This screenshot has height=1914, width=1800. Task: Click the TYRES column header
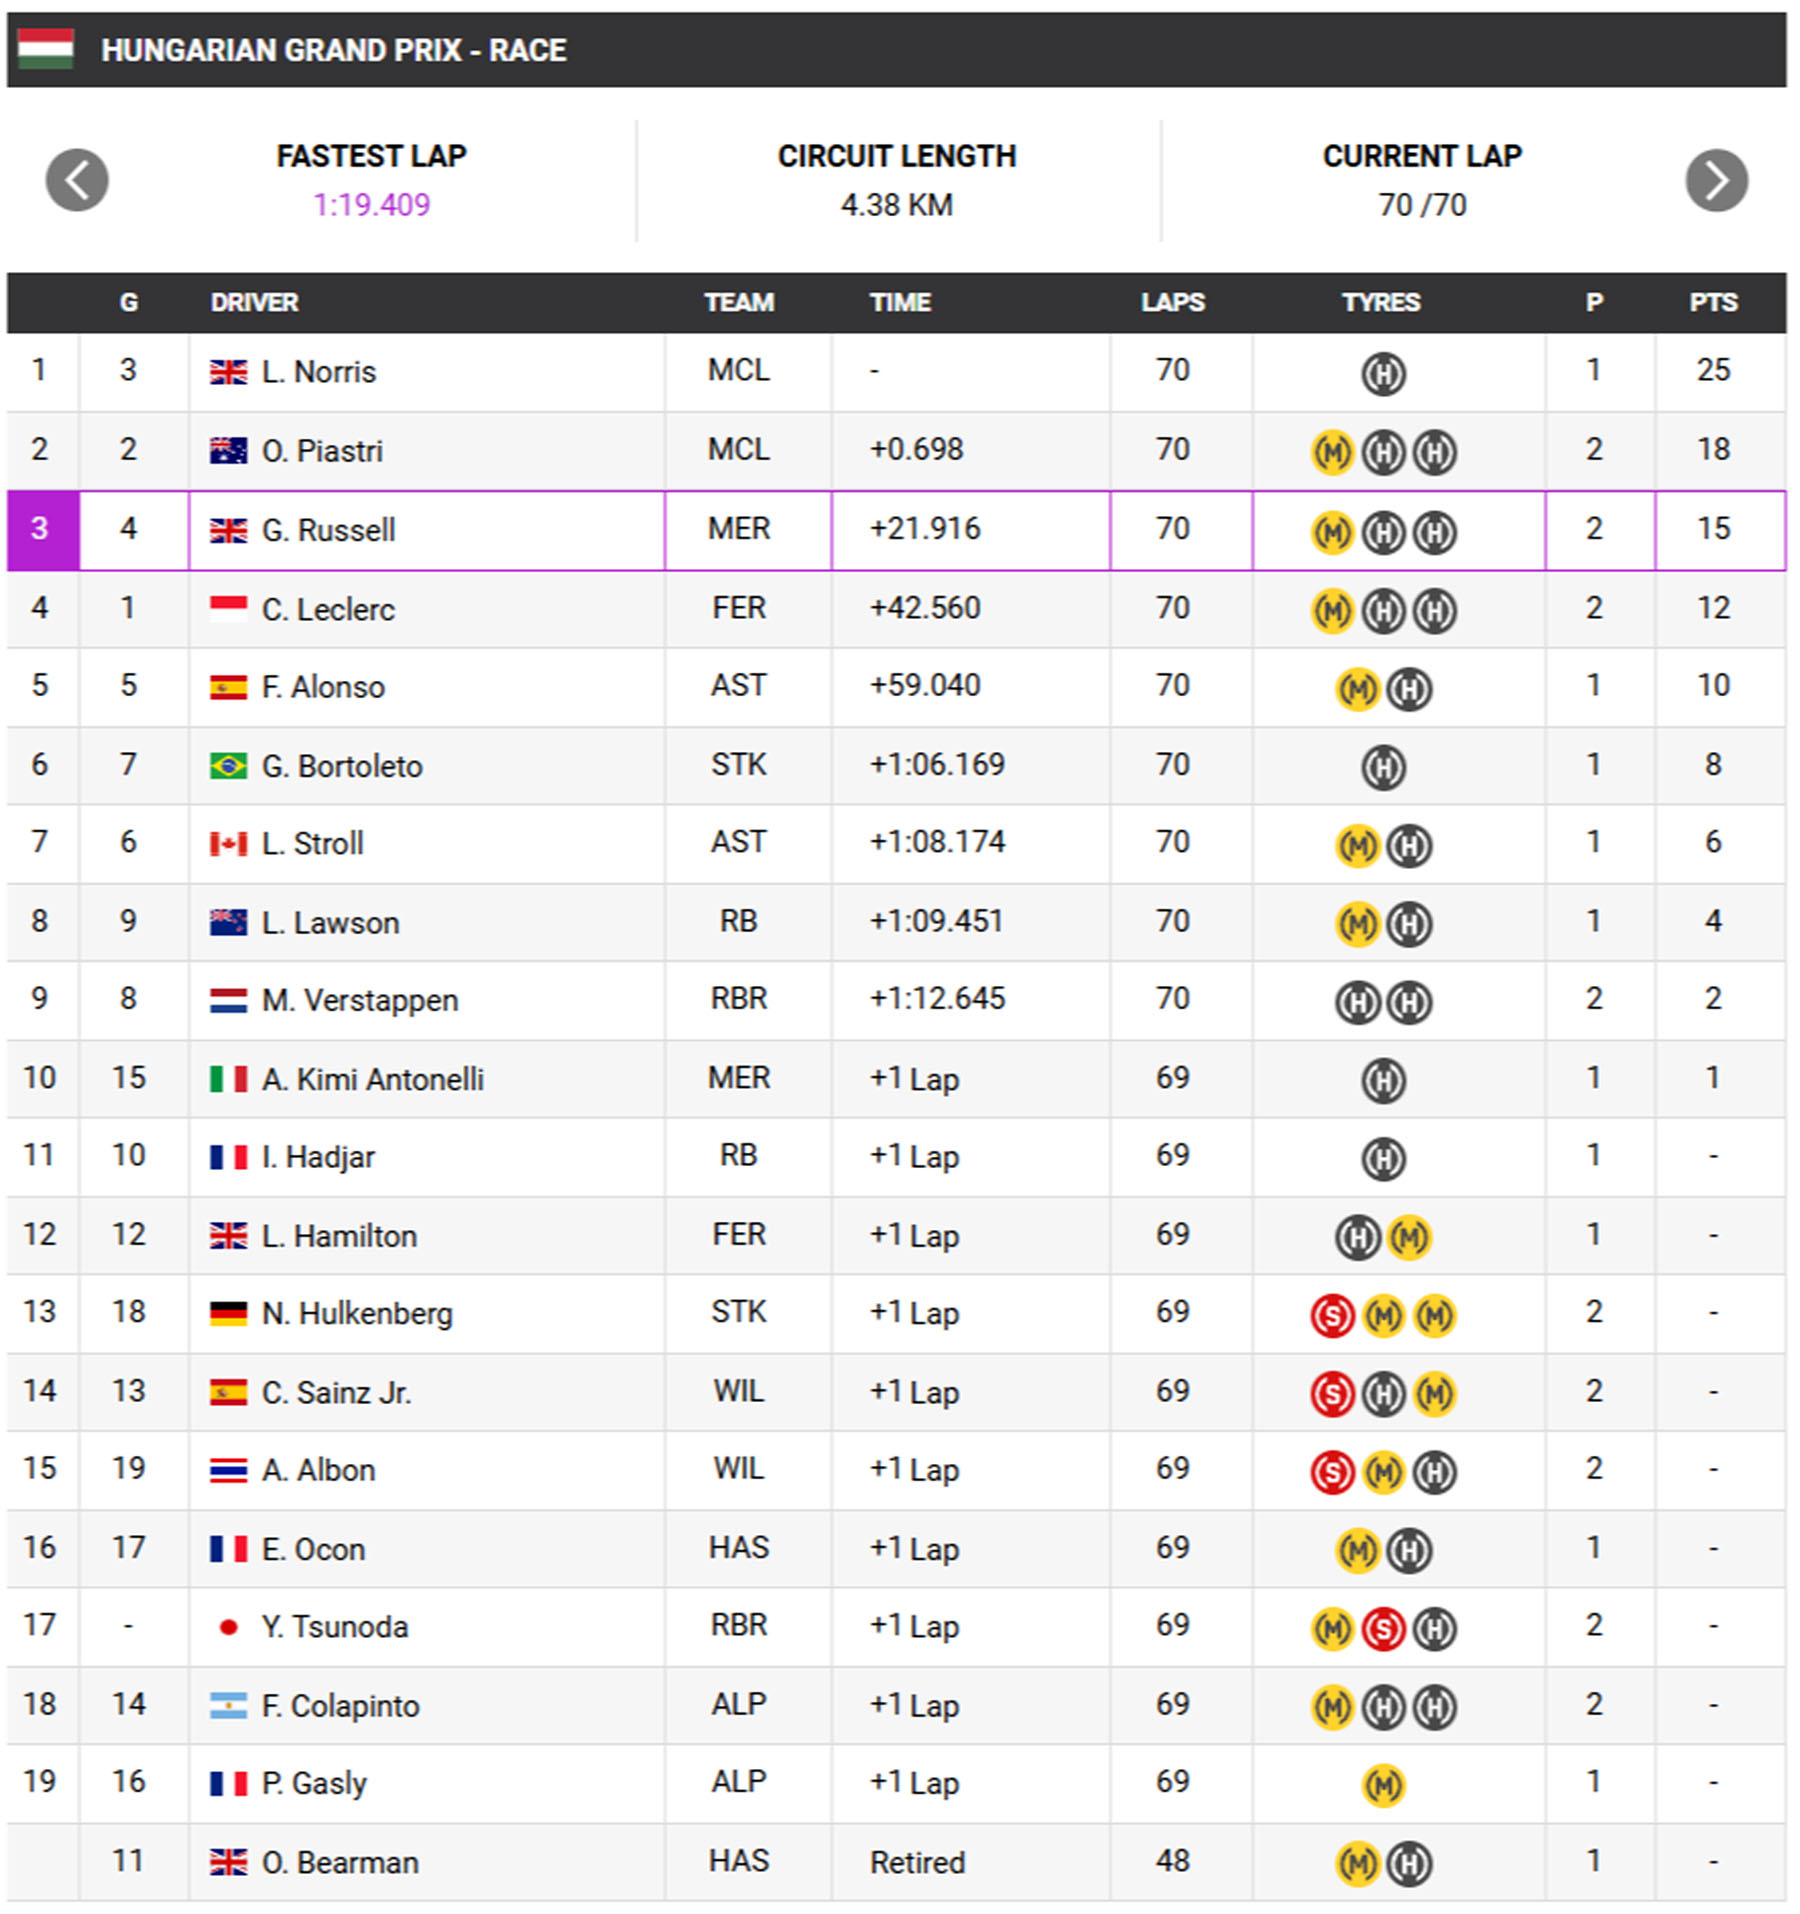[1380, 302]
